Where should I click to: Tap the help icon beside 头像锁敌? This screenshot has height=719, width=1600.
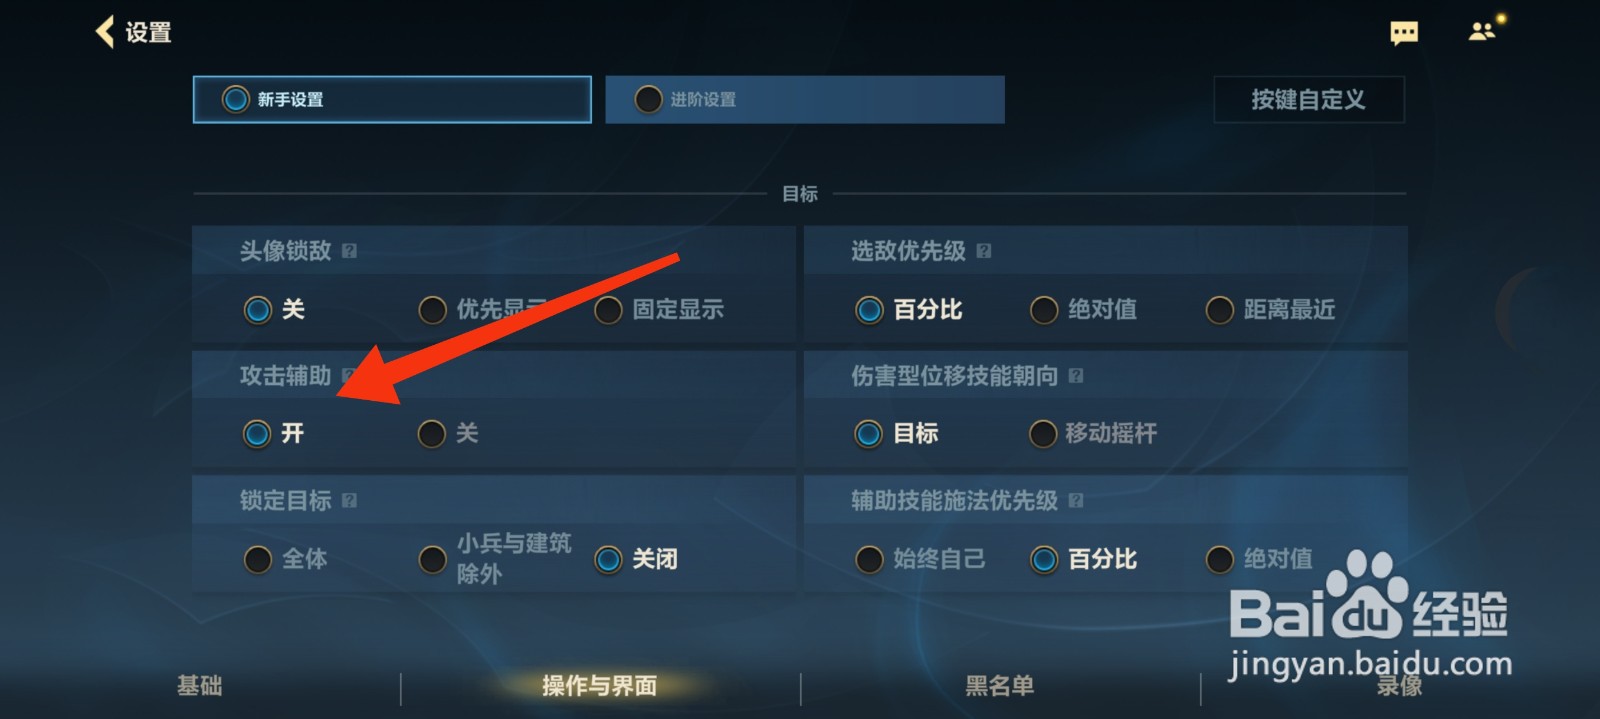pos(349,251)
